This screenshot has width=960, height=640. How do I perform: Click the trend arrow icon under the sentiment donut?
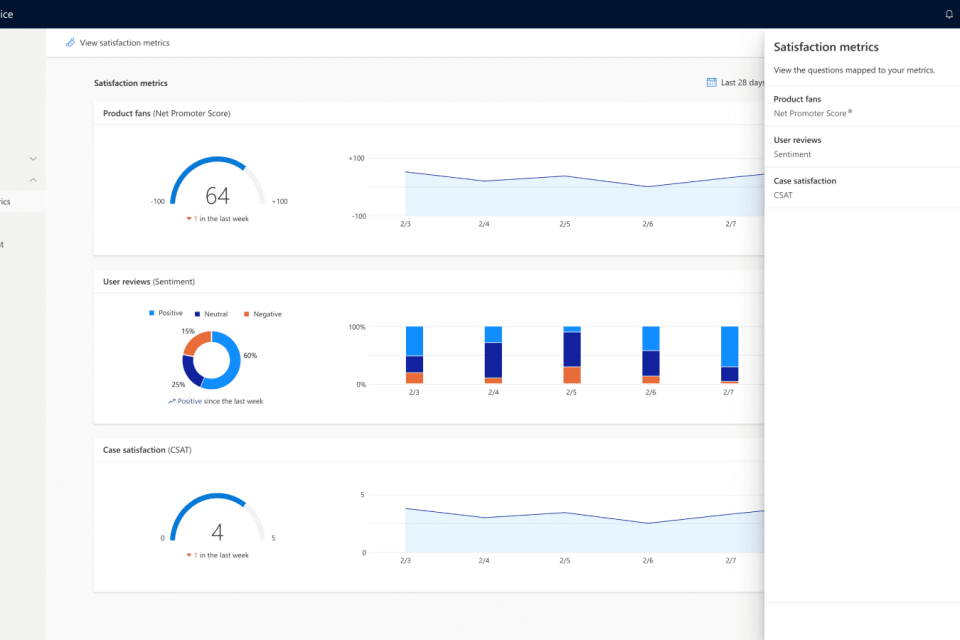172,401
